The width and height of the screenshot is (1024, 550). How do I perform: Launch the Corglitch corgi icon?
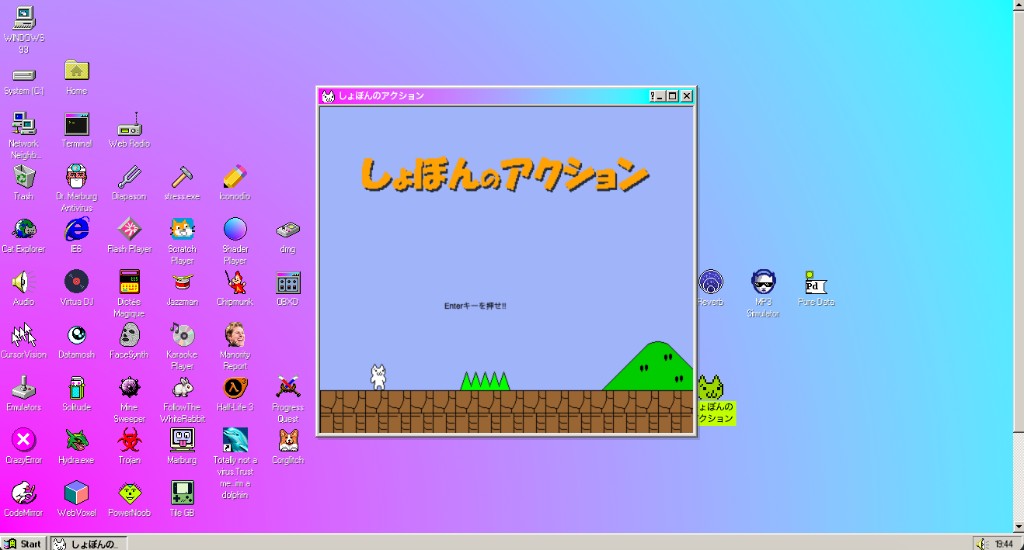click(287, 440)
